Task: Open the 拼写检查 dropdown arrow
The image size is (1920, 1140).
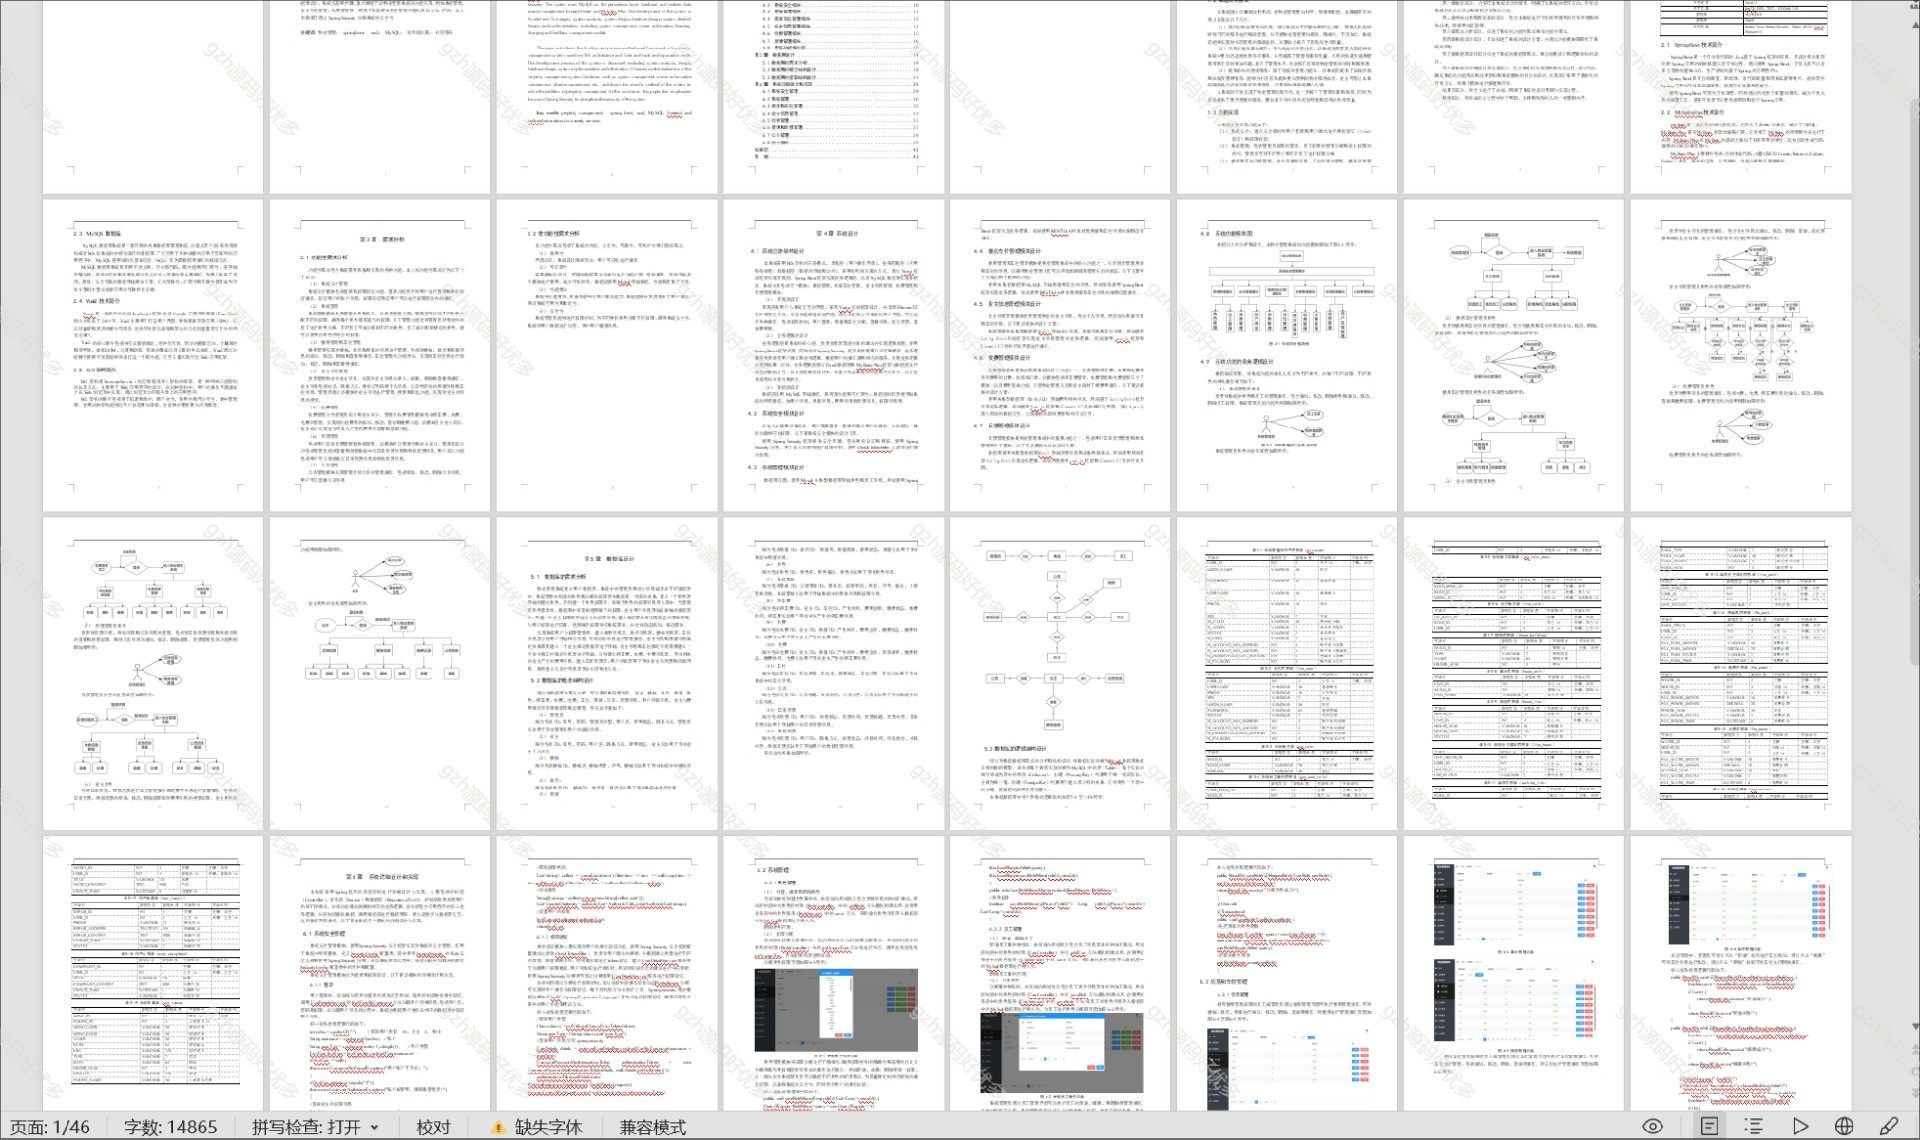Action: [375, 1127]
